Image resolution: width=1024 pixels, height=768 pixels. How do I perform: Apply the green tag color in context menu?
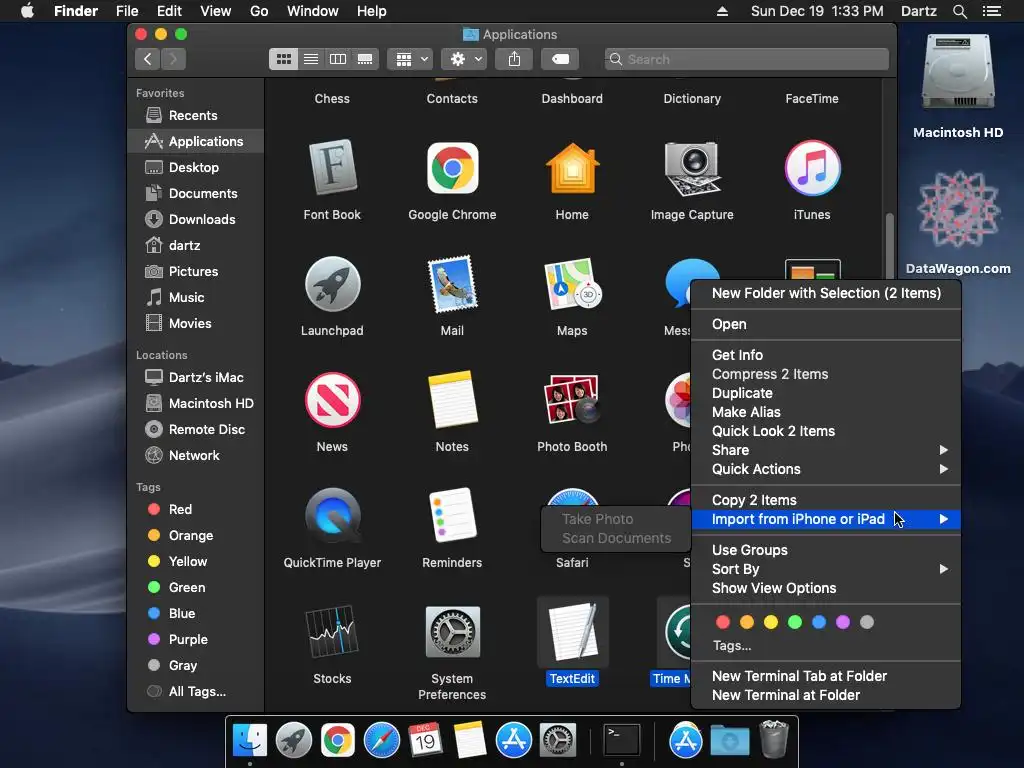pos(795,622)
